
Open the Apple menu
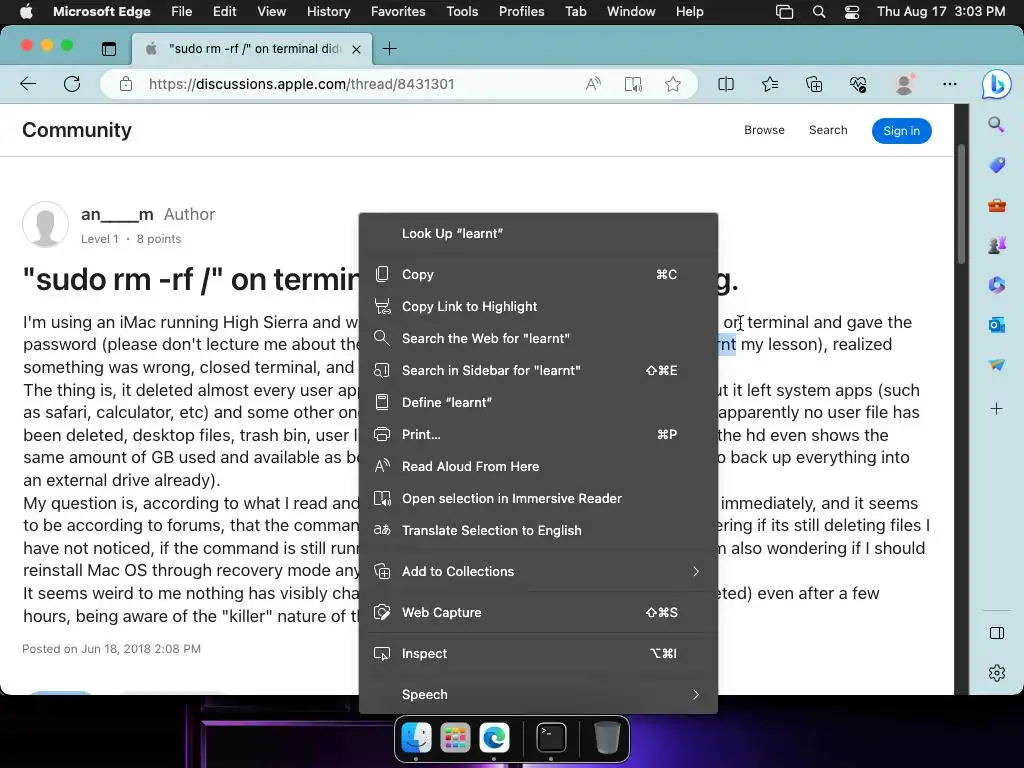[26, 12]
